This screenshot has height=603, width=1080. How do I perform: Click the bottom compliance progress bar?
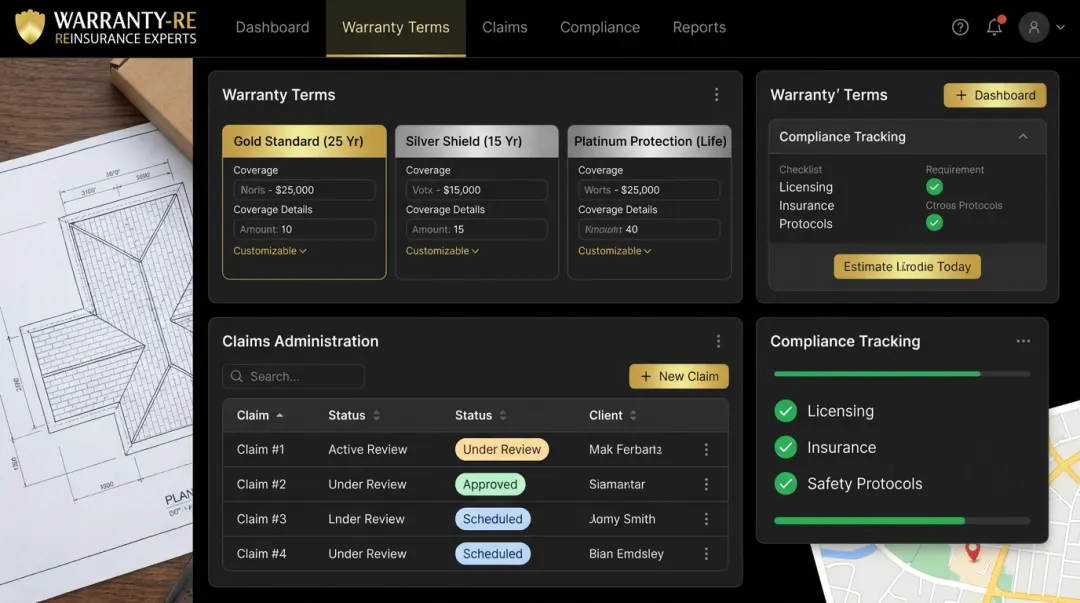[x=902, y=521]
